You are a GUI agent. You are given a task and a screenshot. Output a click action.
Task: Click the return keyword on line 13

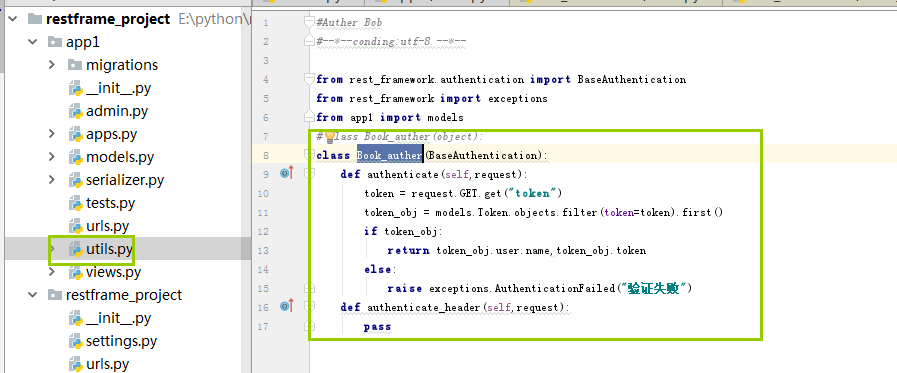(x=408, y=250)
